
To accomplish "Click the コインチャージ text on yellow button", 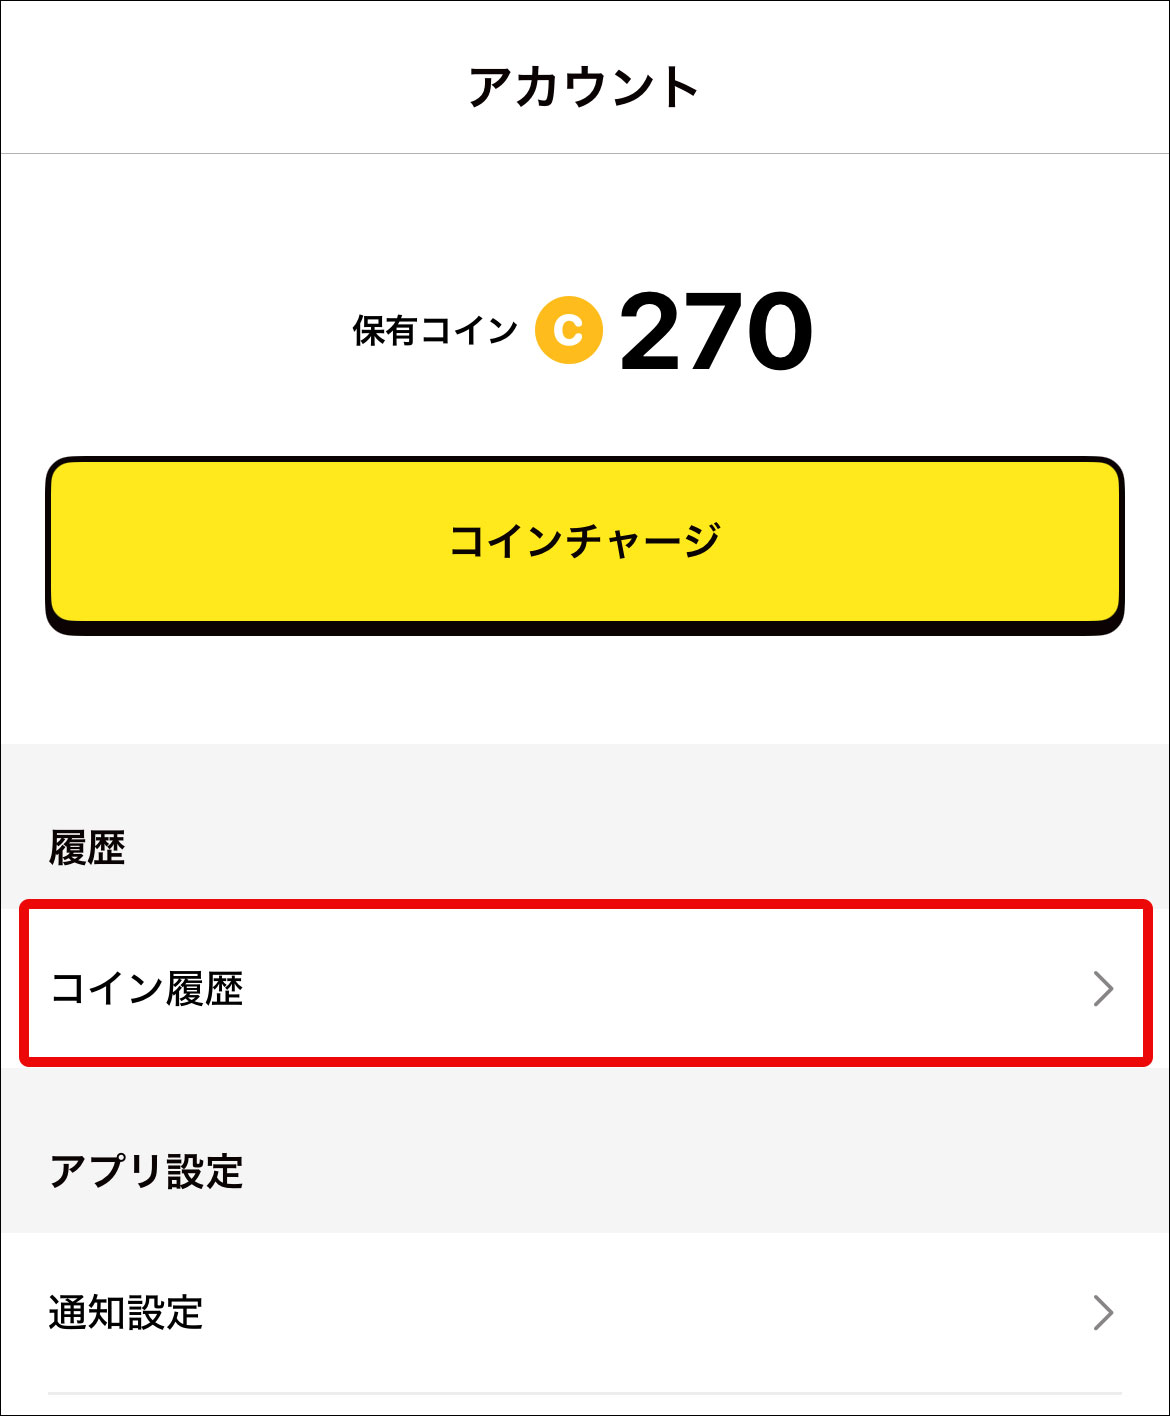I will [585, 541].
